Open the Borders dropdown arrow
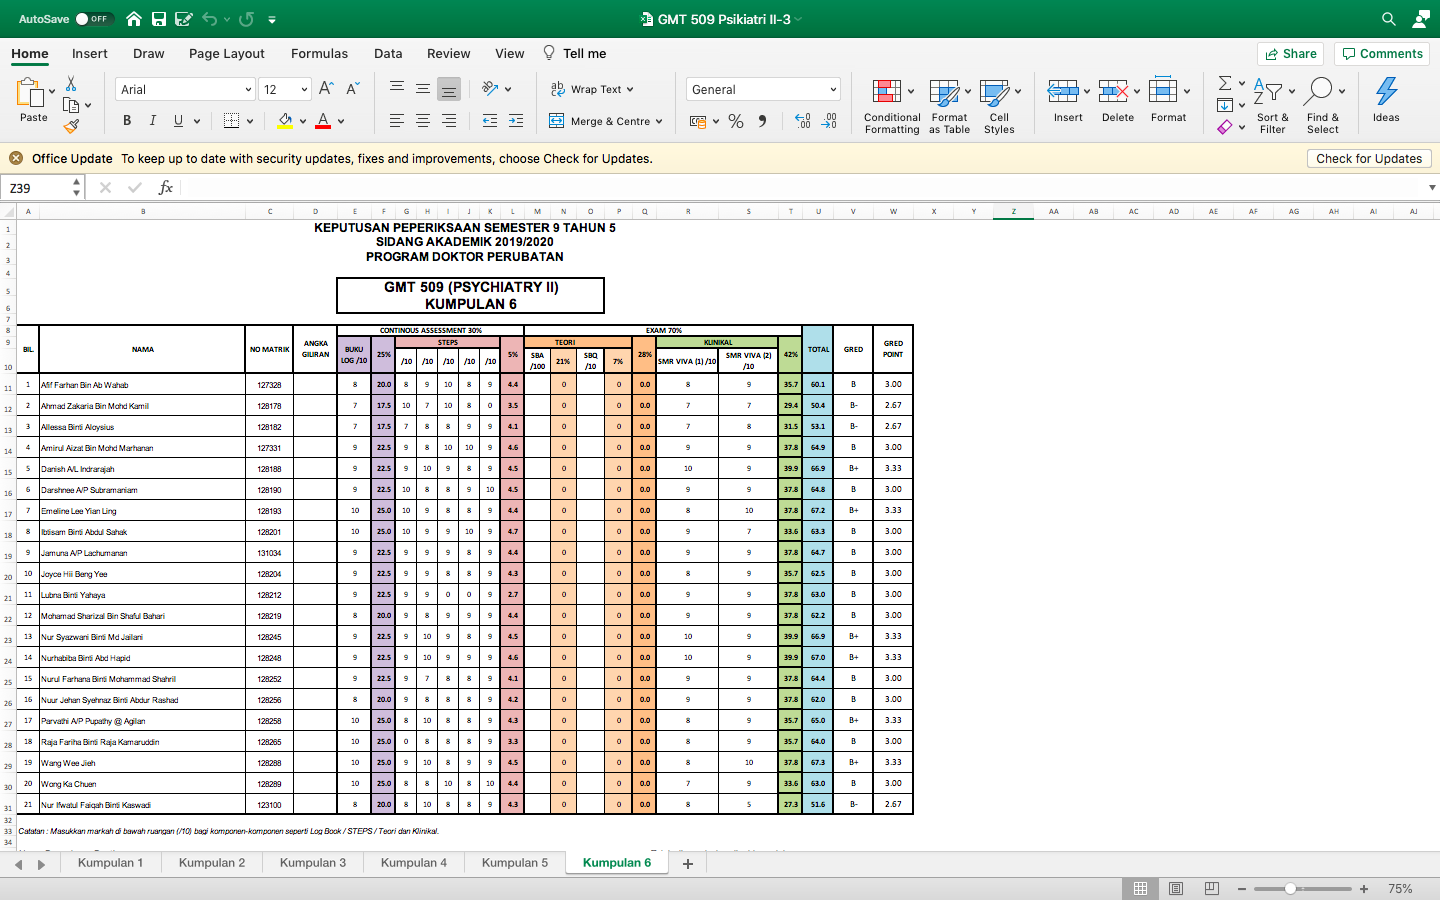 click(x=250, y=121)
